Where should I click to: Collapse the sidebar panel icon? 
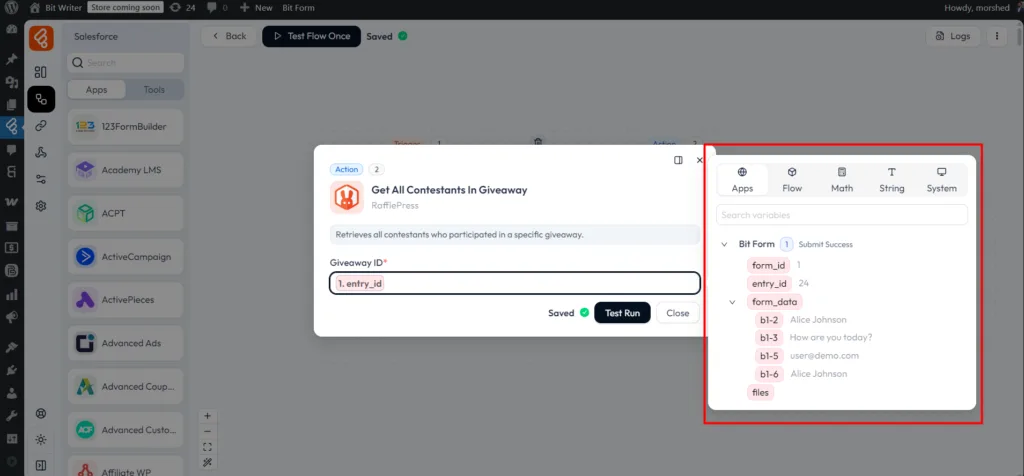click(40, 466)
